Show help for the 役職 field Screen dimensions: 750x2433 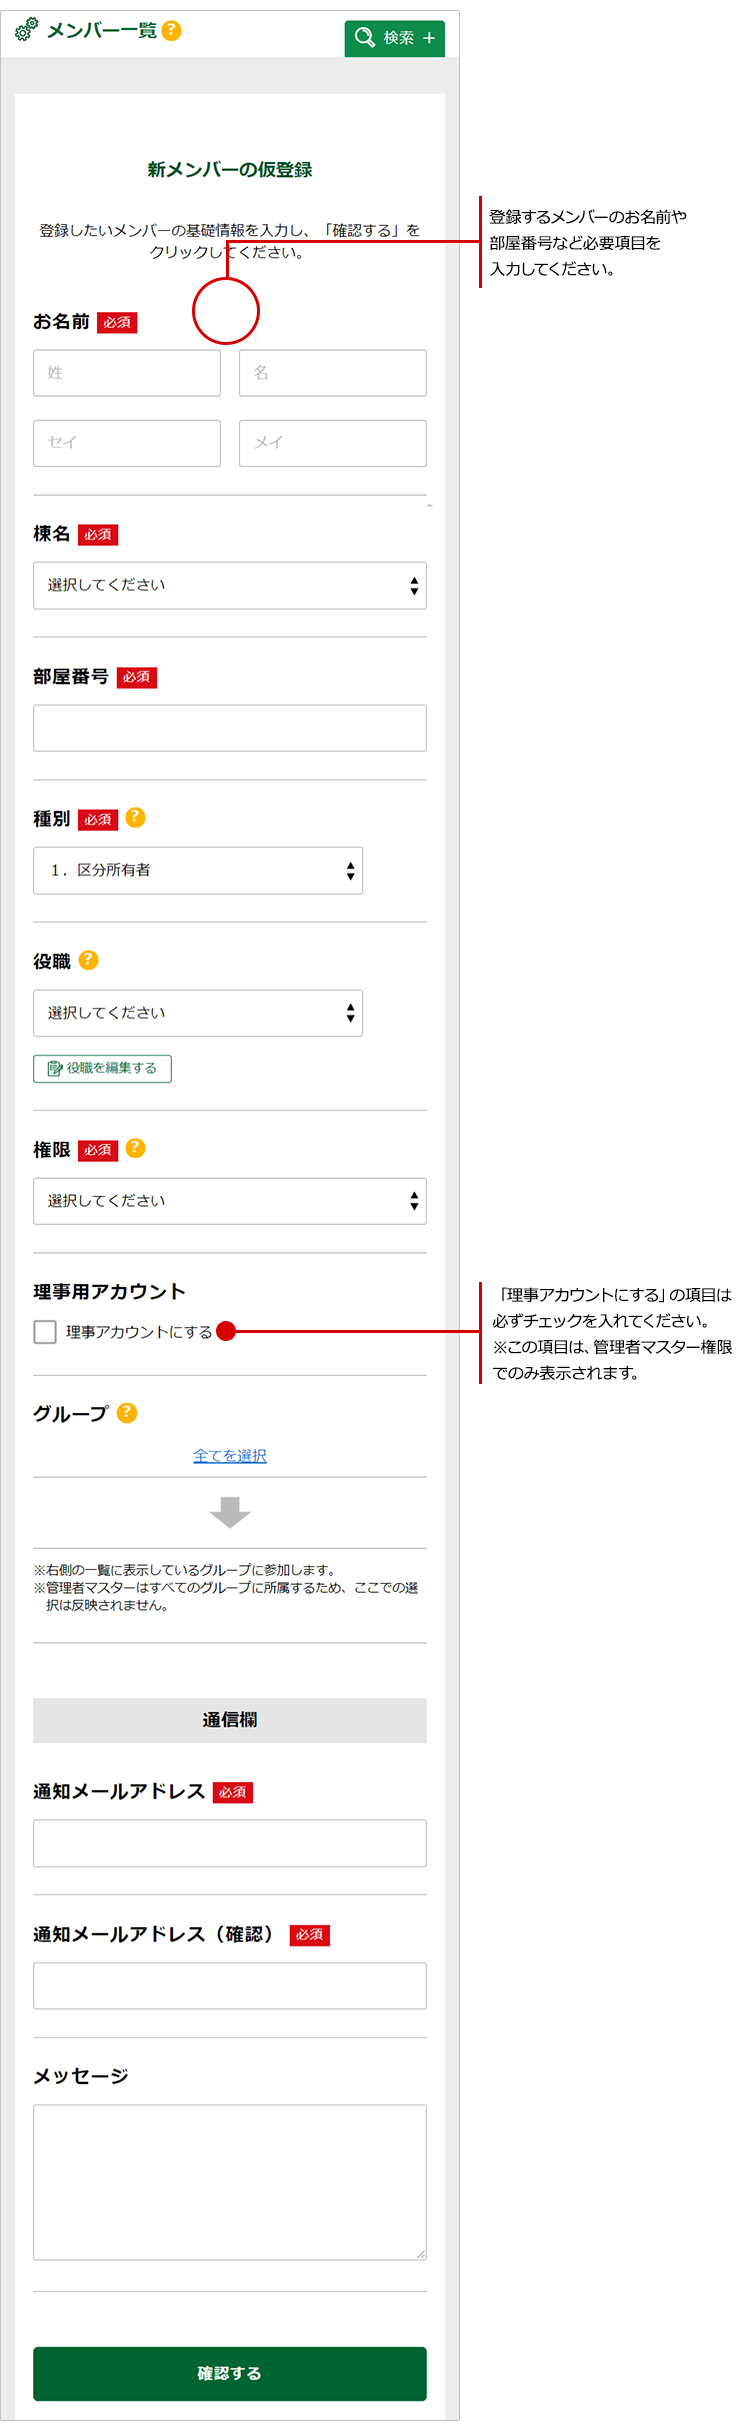89,960
